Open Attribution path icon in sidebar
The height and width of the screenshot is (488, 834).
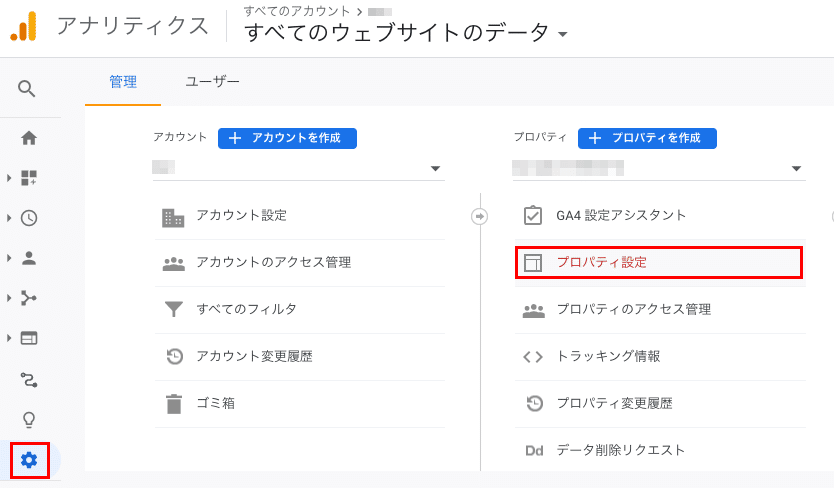pyautogui.click(x=29, y=380)
